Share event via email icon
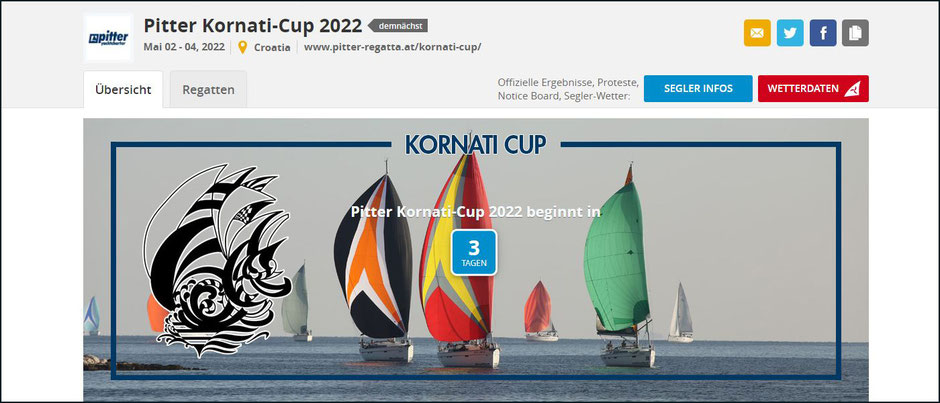Image resolution: width=940 pixels, height=403 pixels. click(757, 33)
